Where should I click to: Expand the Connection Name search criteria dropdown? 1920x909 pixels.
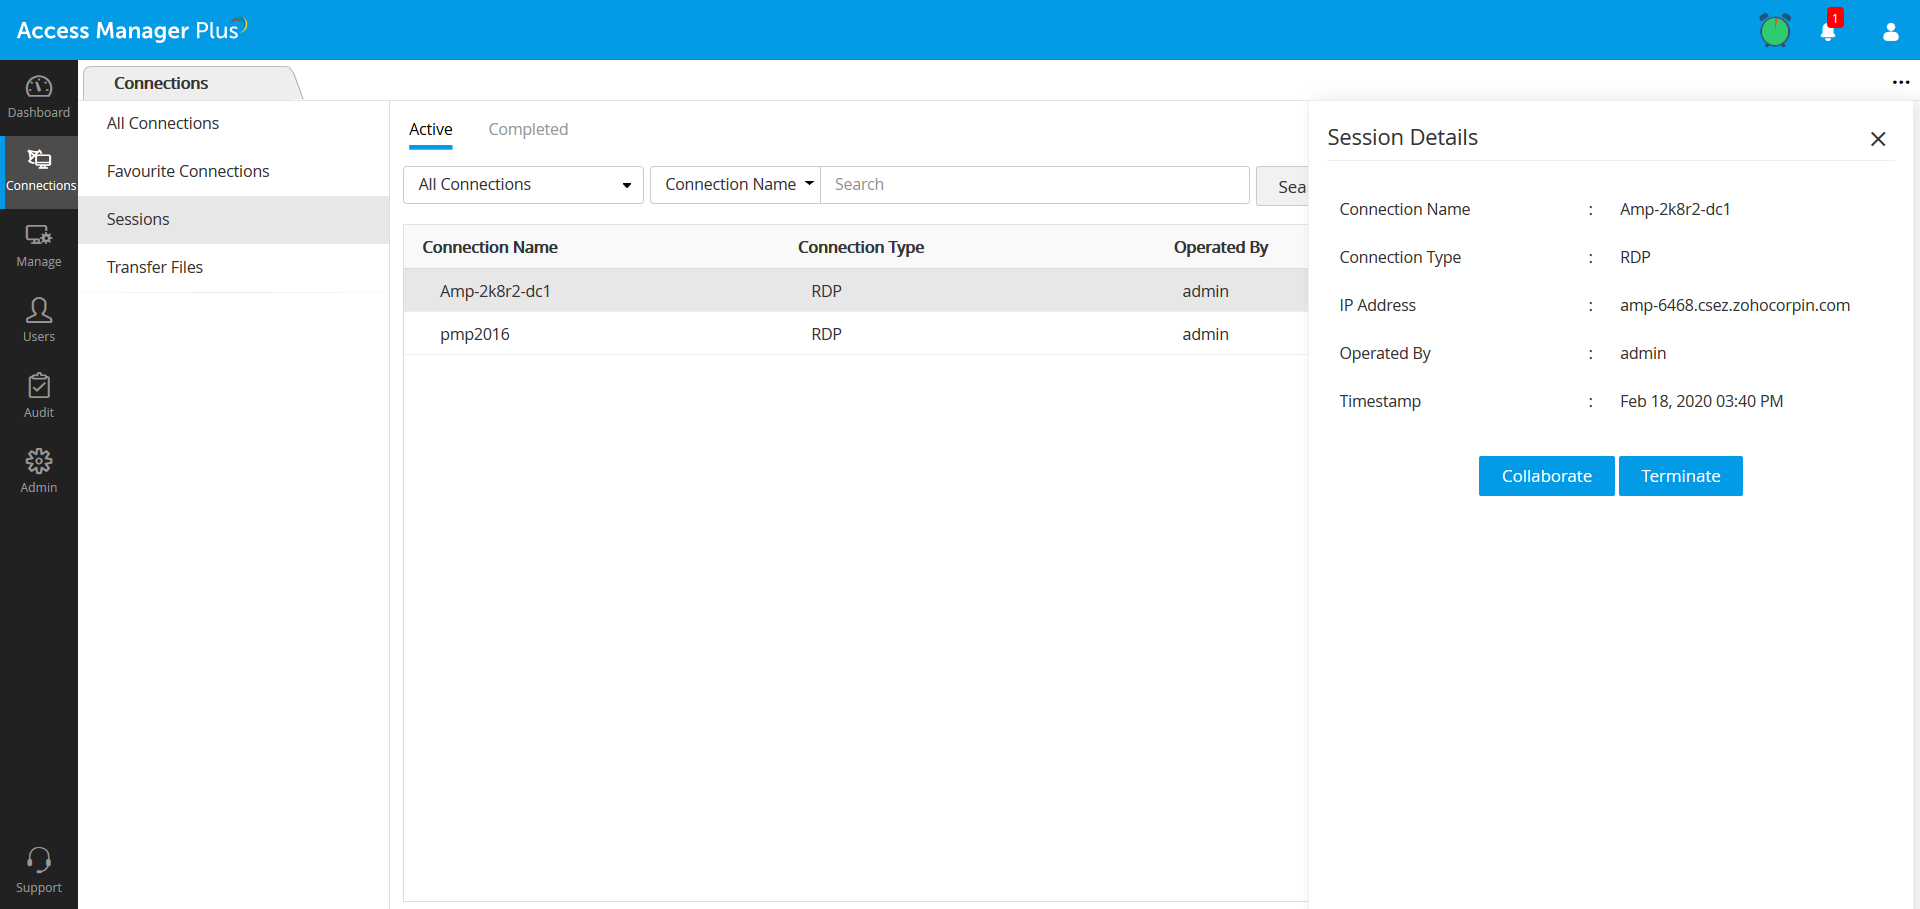tap(735, 184)
